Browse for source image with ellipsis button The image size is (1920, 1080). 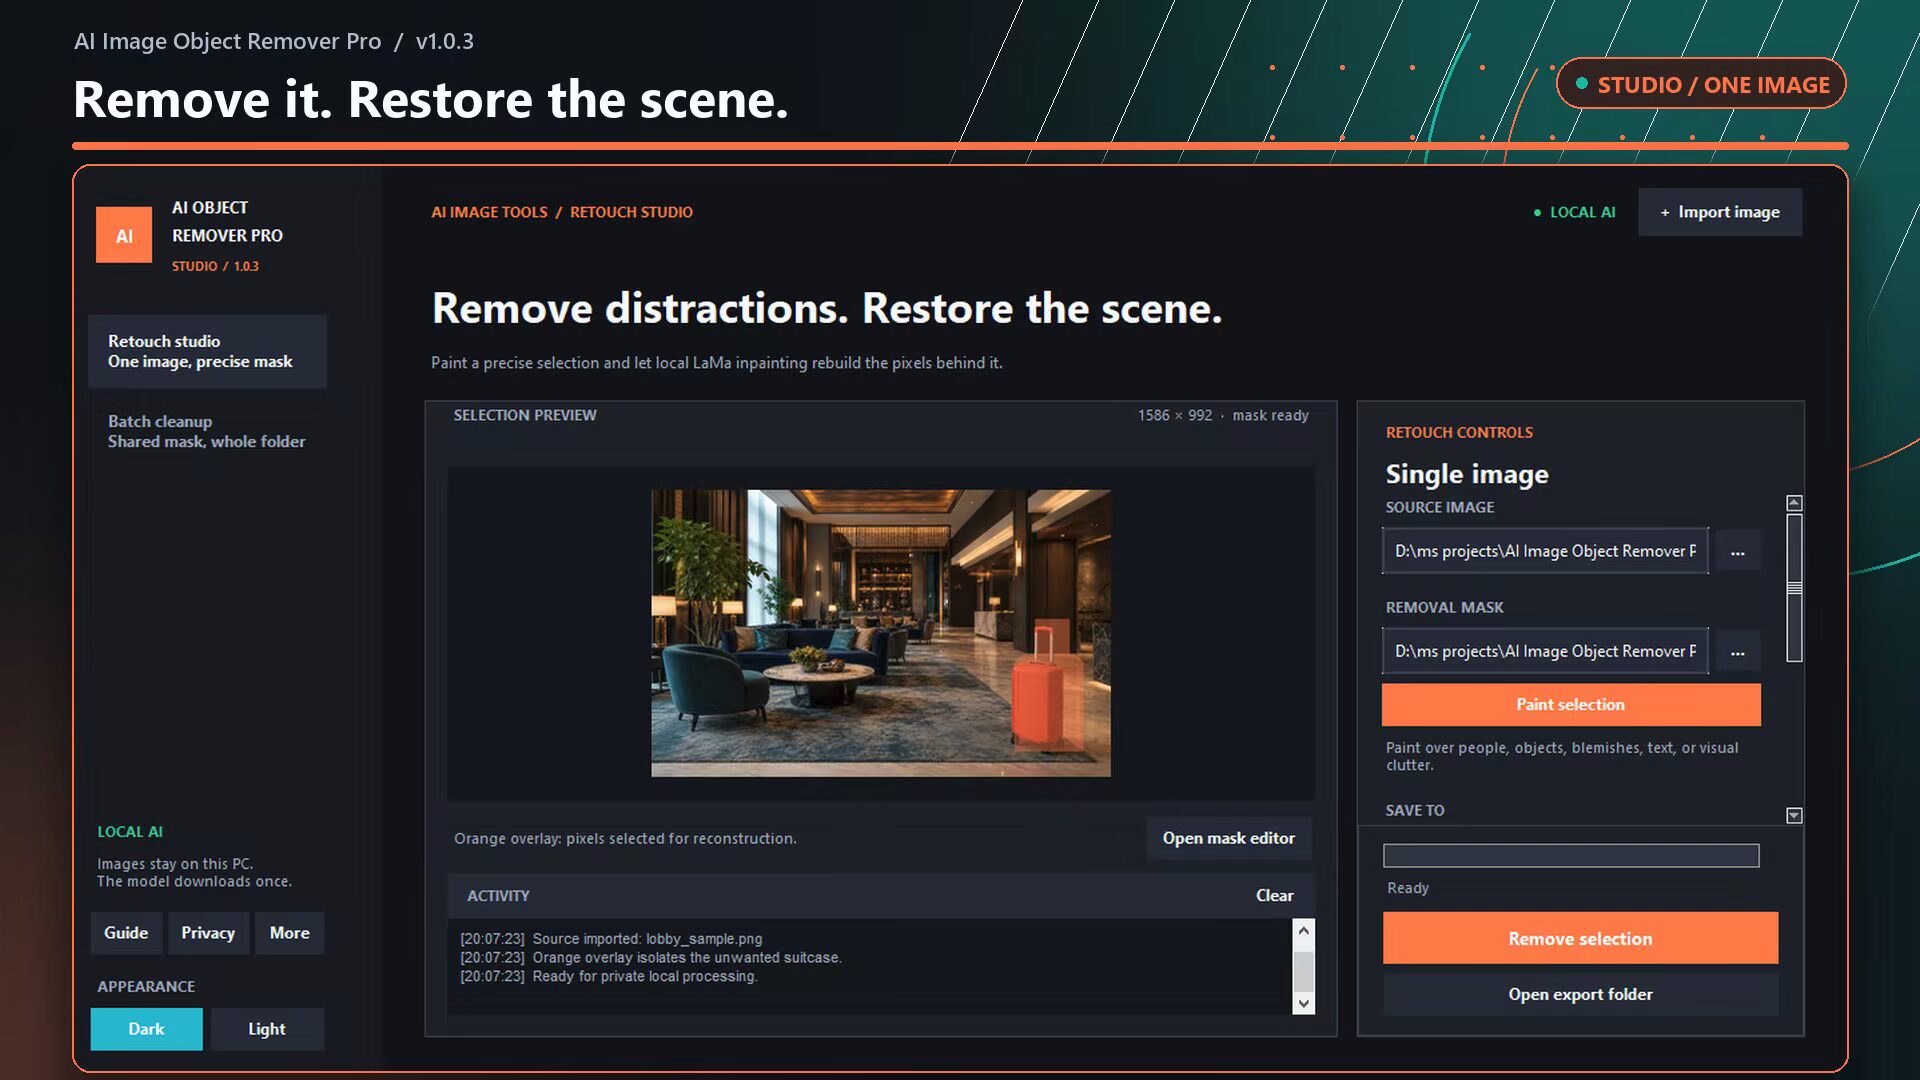click(1738, 551)
